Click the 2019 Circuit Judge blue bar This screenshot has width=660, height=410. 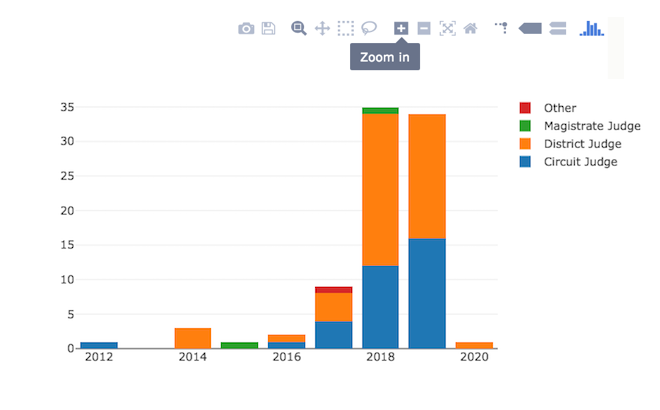coord(427,293)
